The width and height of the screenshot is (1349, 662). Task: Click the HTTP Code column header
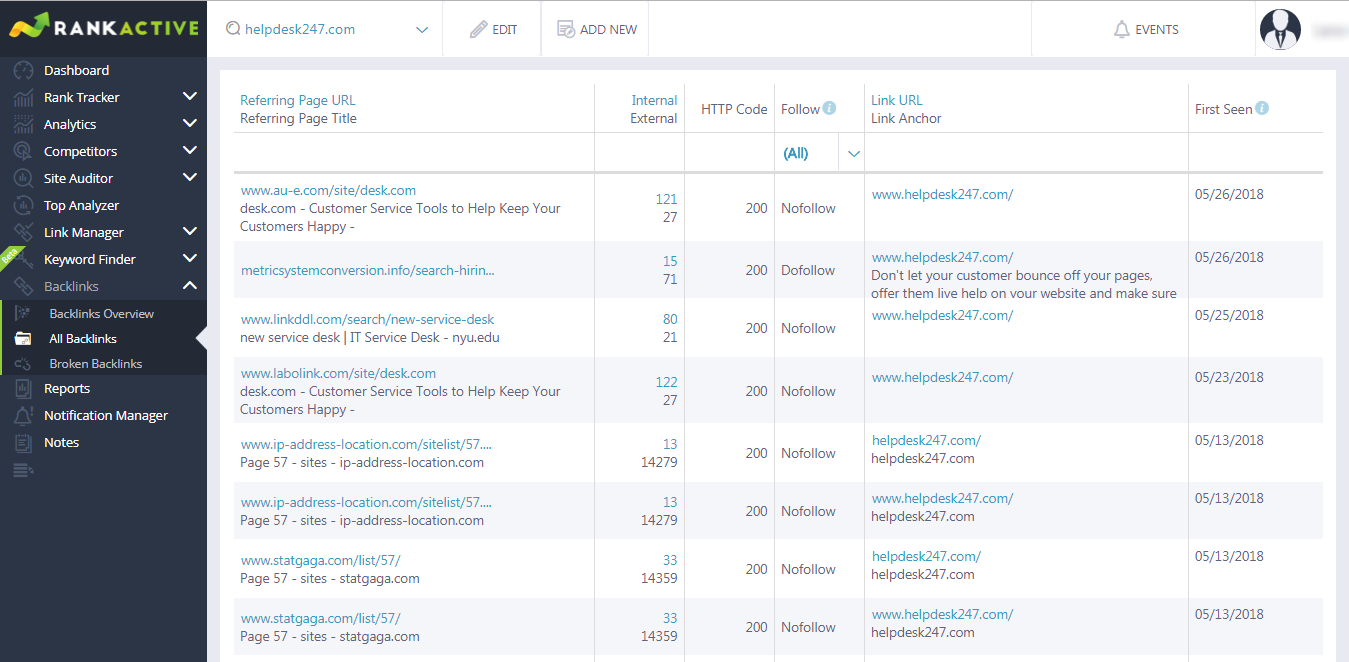[x=734, y=109]
